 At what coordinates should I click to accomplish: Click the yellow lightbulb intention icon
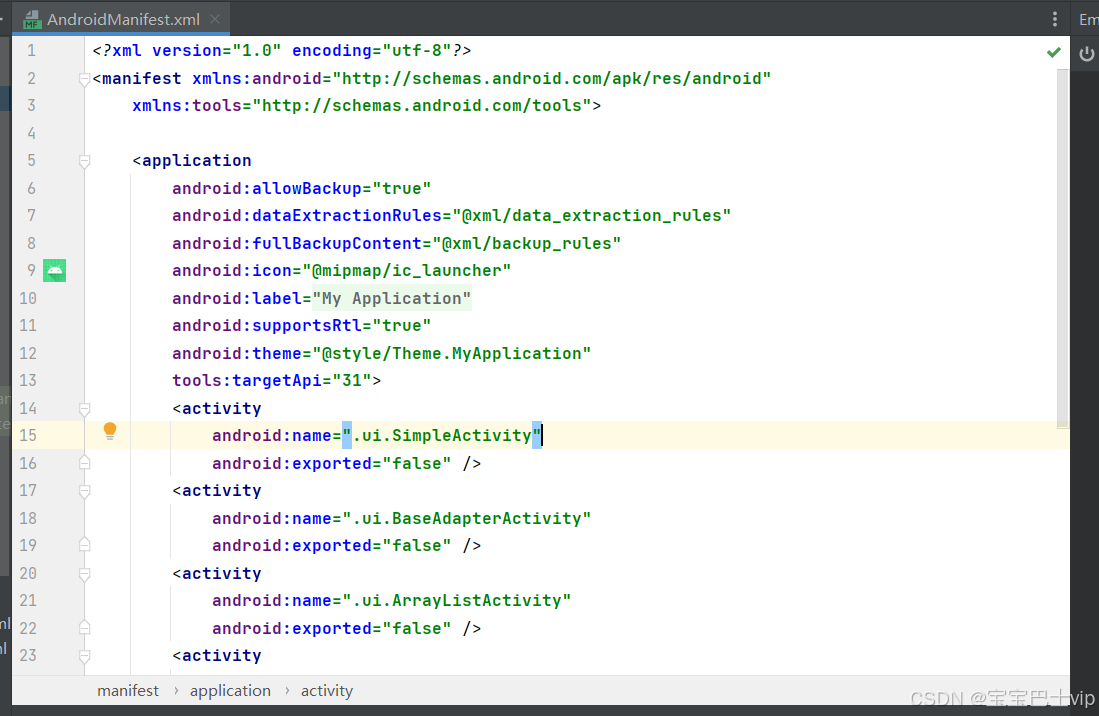tap(110, 430)
